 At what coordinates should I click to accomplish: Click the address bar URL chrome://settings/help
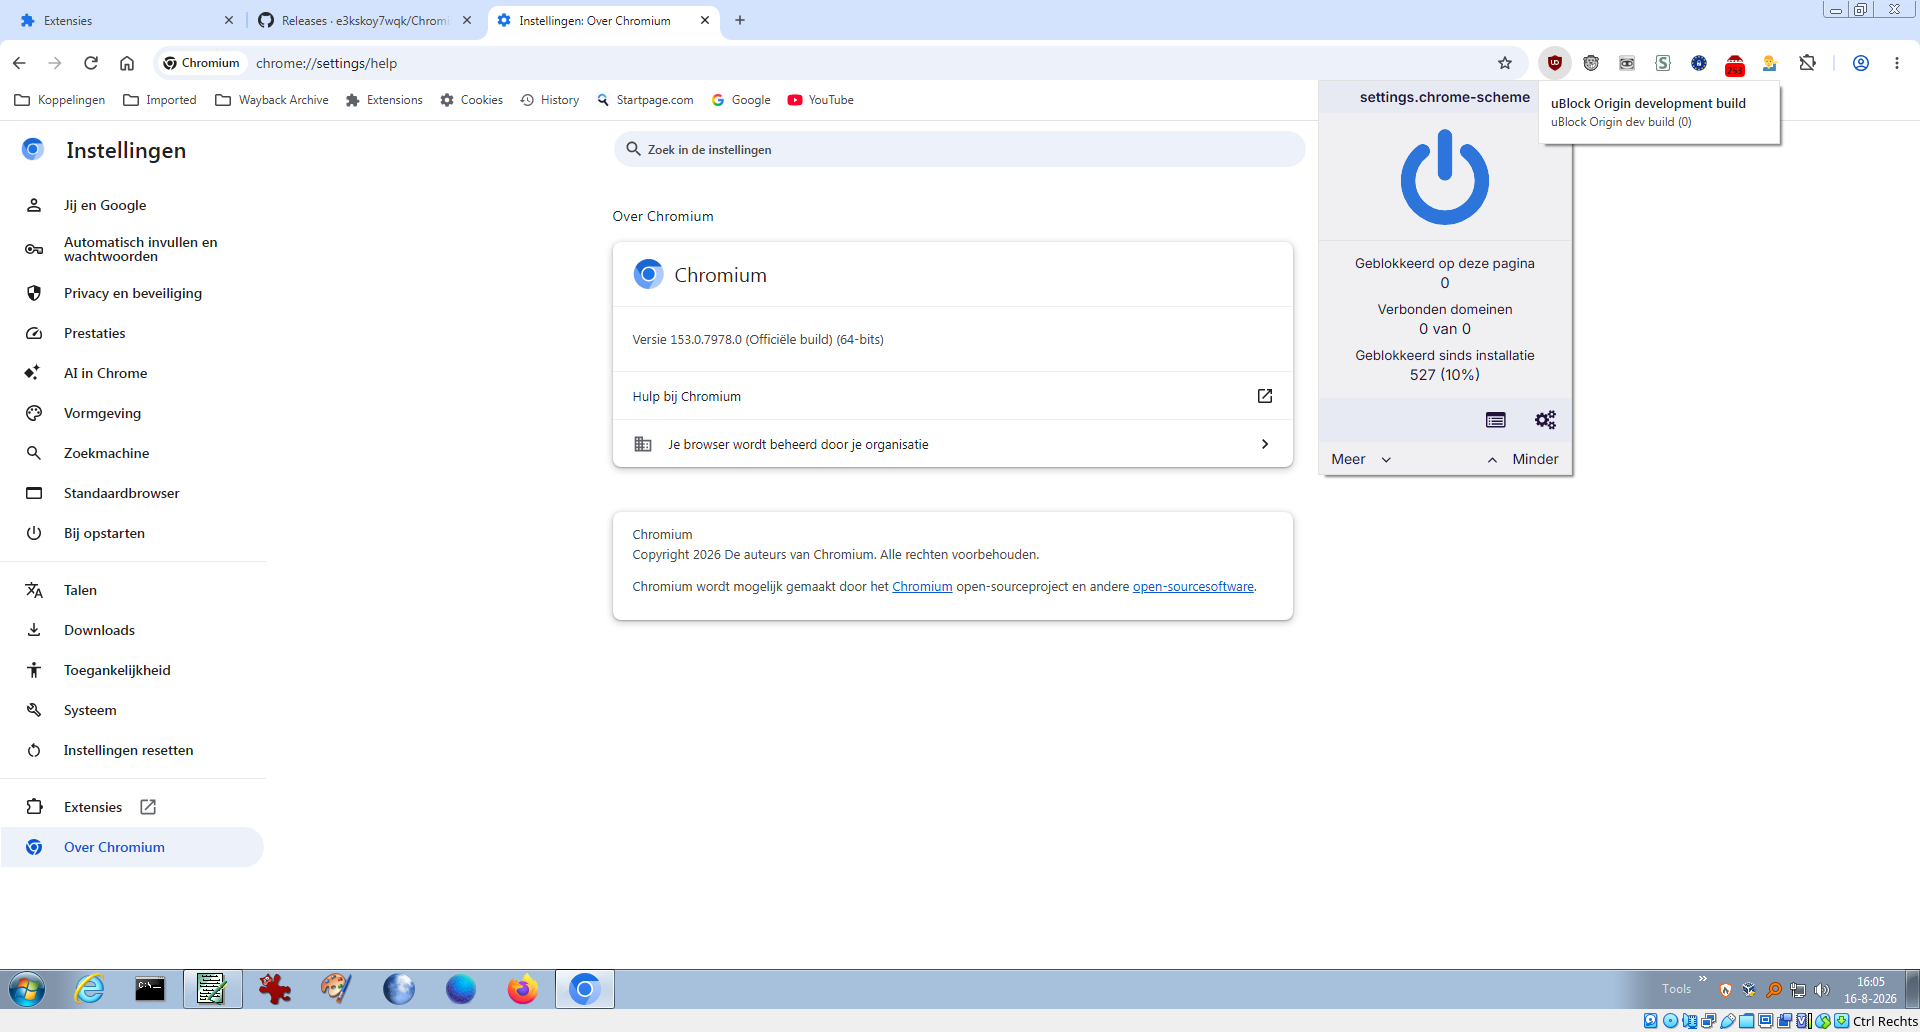(x=326, y=63)
